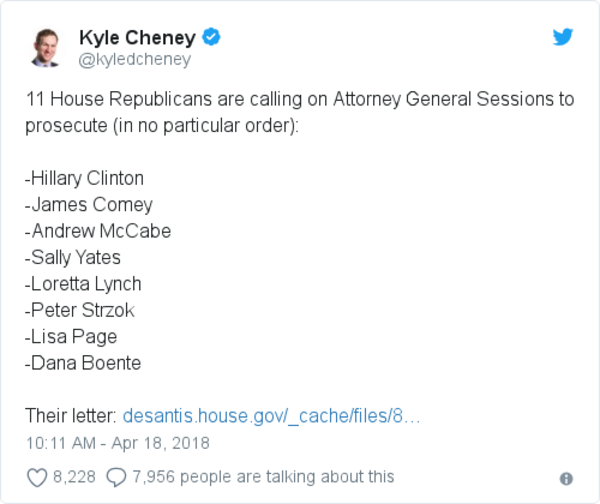
Task: Open the tweet info icon
Action: click(x=566, y=478)
